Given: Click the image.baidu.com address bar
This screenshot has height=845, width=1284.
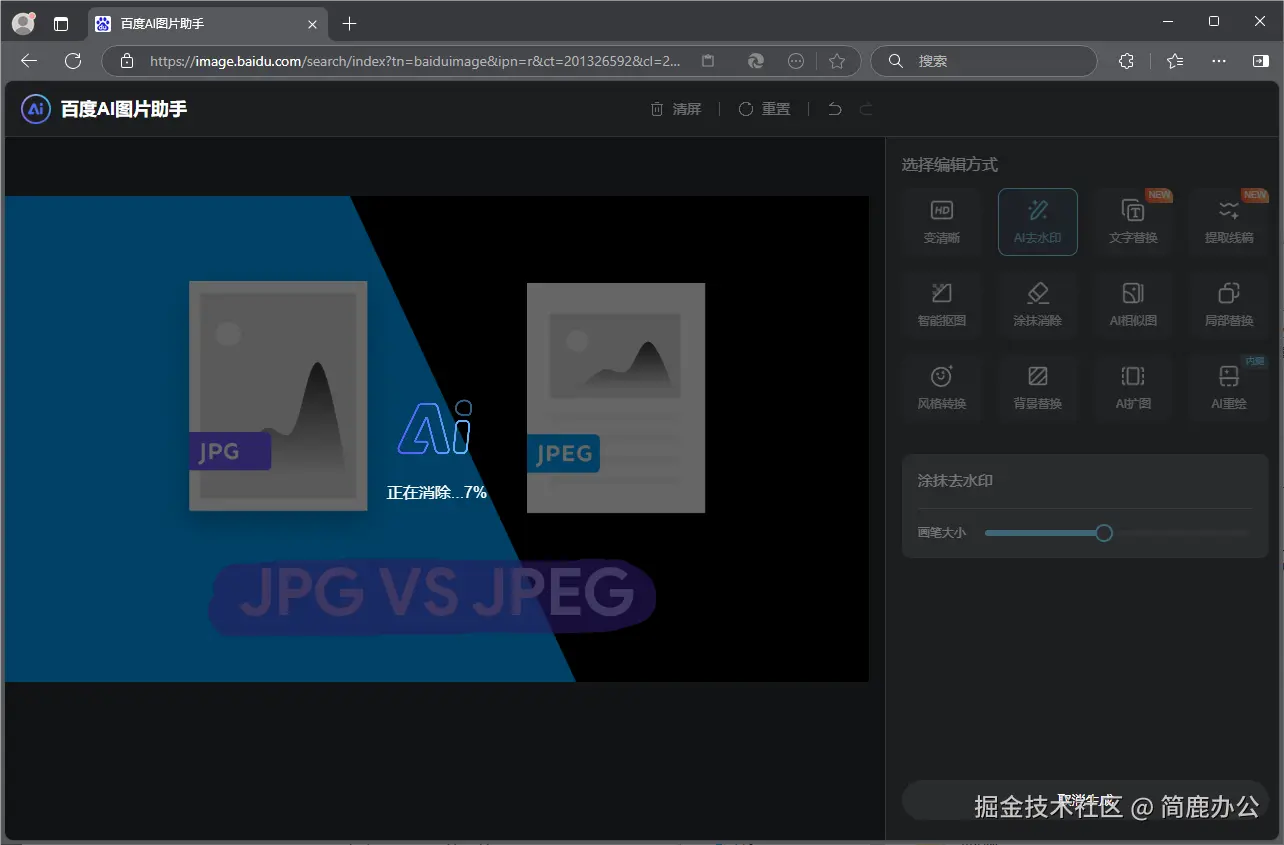Looking at the screenshot, I should point(415,61).
